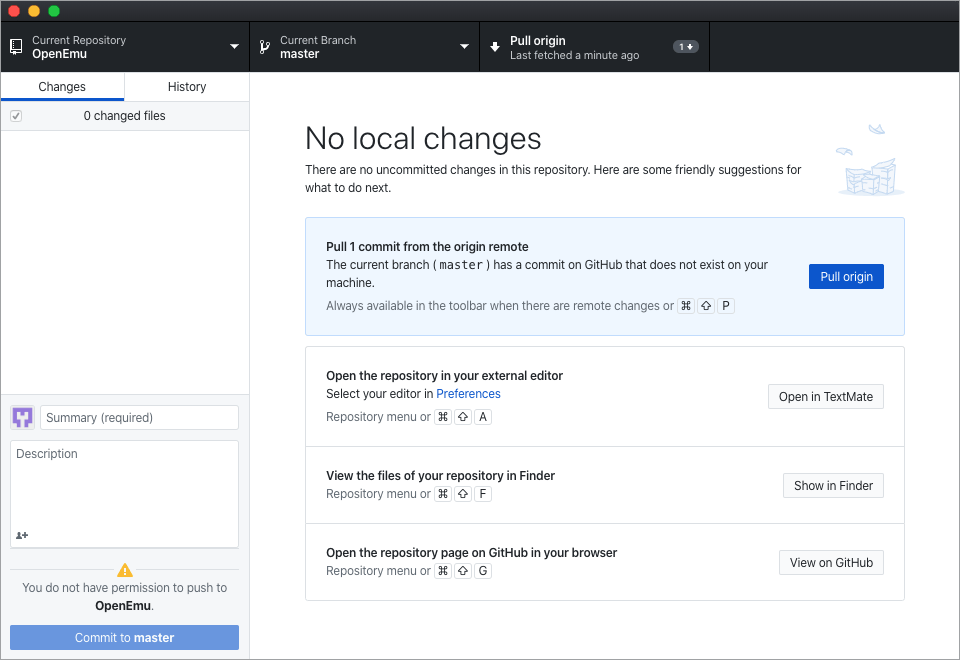
Task: Click the F shortcut key in Finder suggestion
Action: [483, 494]
